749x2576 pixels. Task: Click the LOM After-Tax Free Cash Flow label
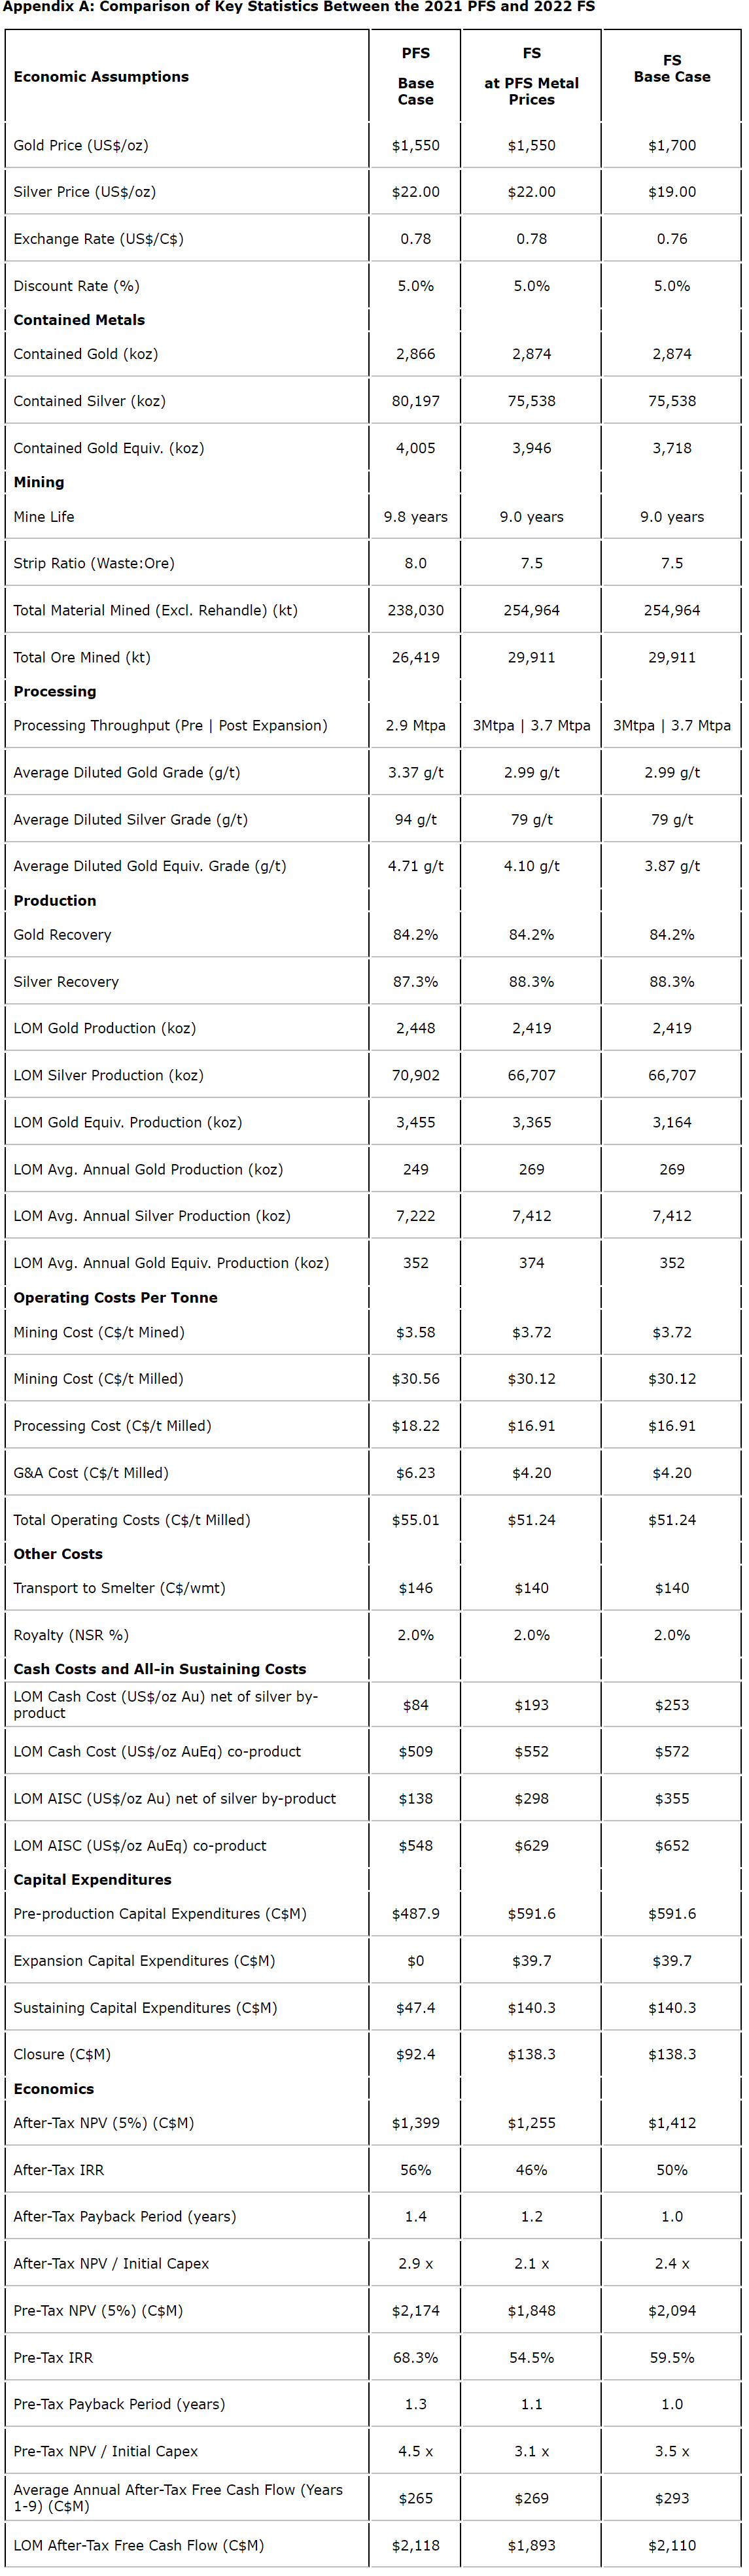[x=139, y=2545]
